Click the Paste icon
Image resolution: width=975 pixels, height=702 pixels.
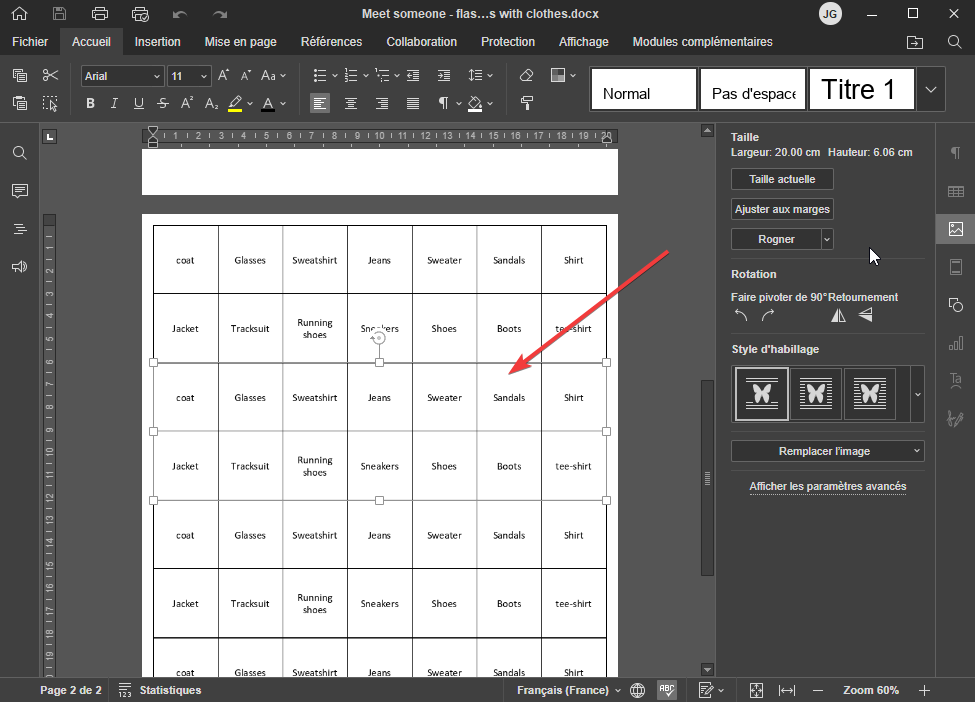click(x=20, y=103)
